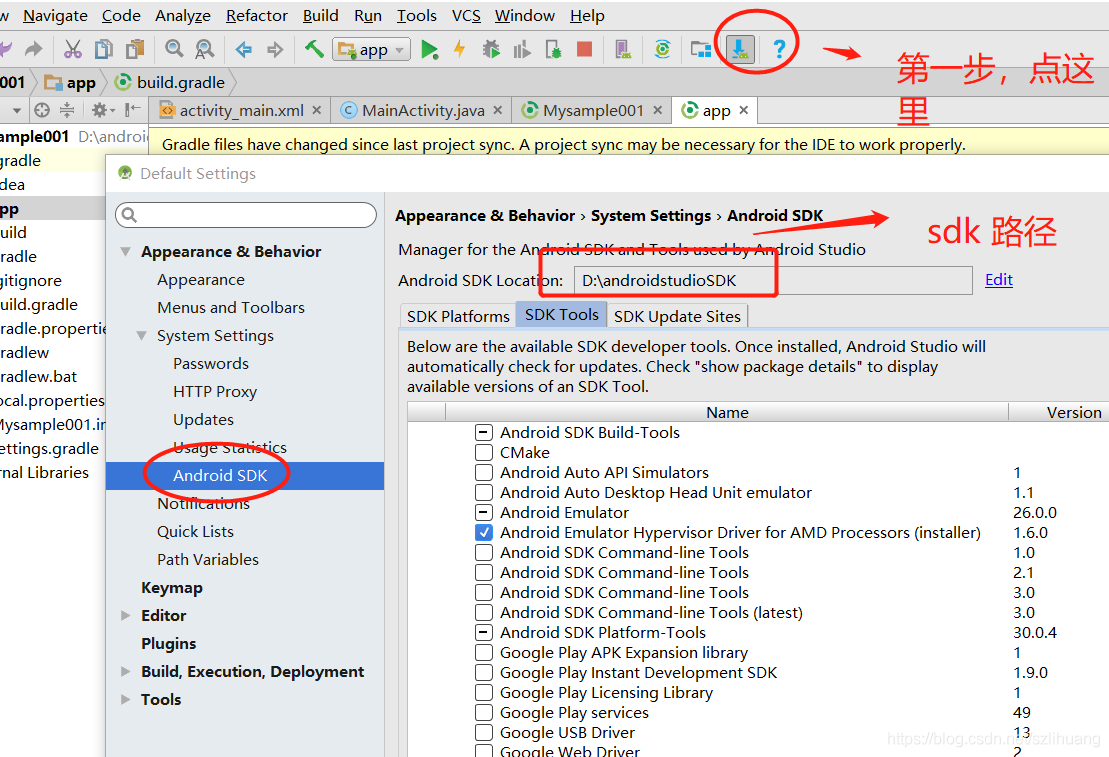
Task: Click the settings search field
Action: pyautogui.click(x=246, y=215)
